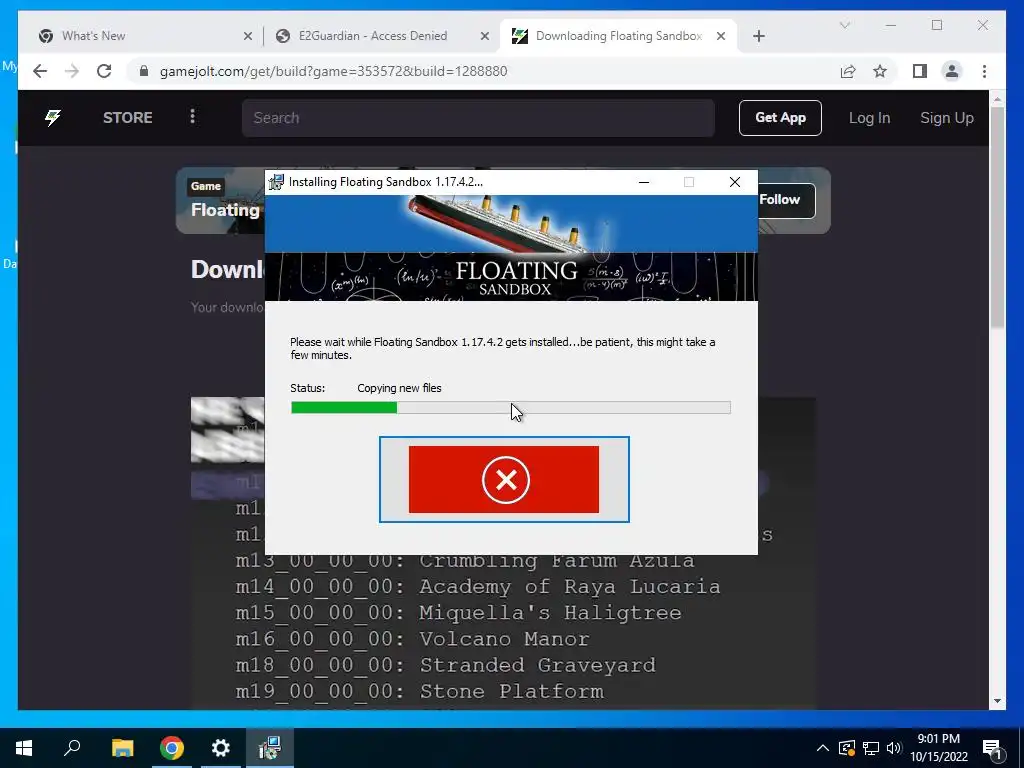
Task: Share this page icon in address bar
Action: coord(848,71)
